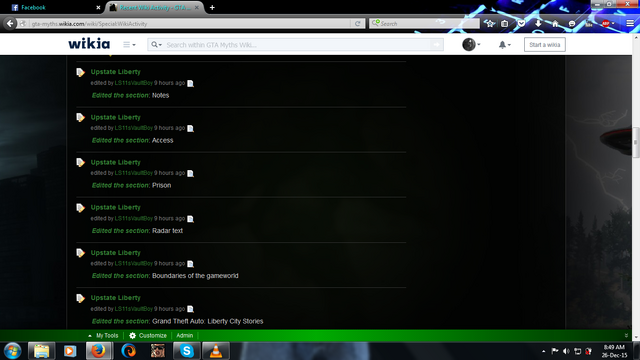Viewport: 640px width, 360px height.
Task: Open Firefox downloads arrow icon
Action: point(538,24)
